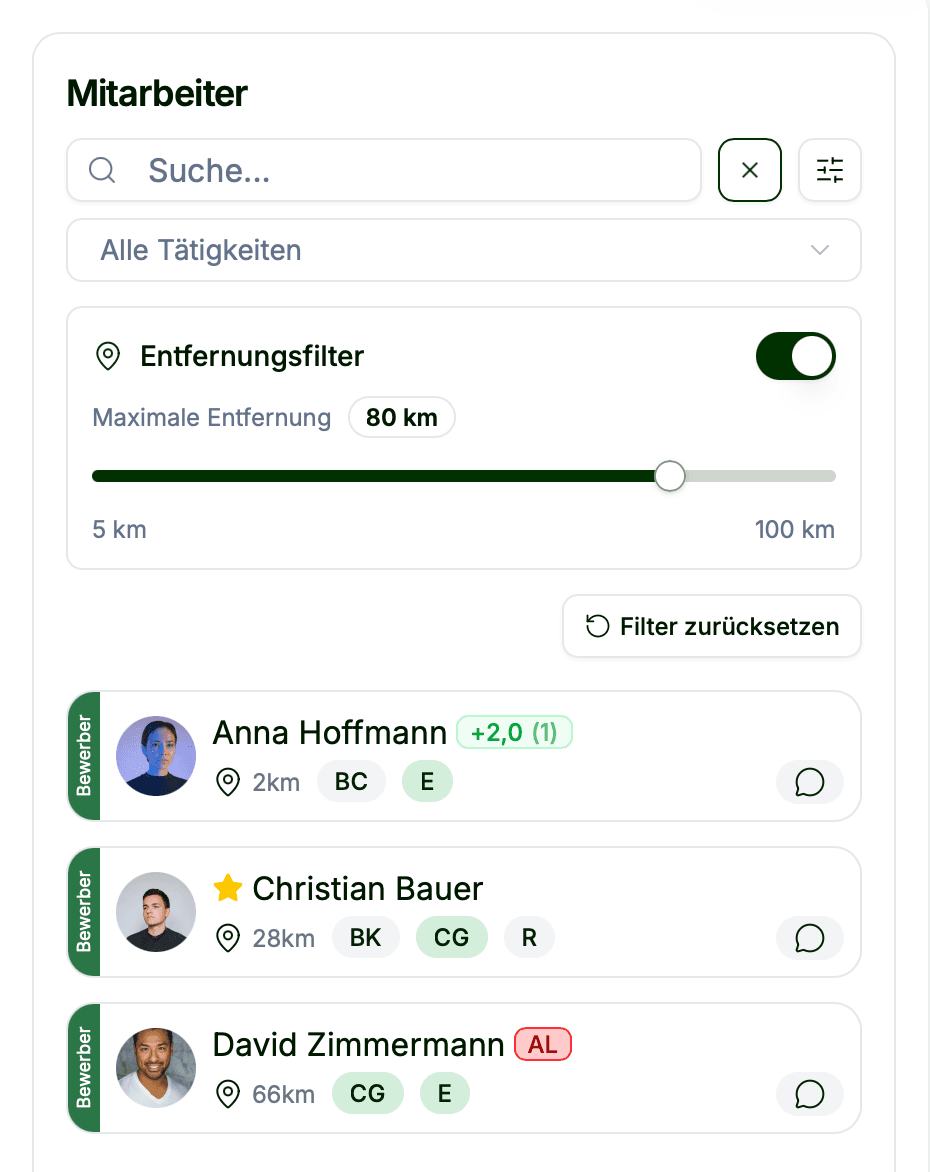Open Christian Bauer's name entry
This screenshot has width=930, height=1172.
[x=367, y=888]
